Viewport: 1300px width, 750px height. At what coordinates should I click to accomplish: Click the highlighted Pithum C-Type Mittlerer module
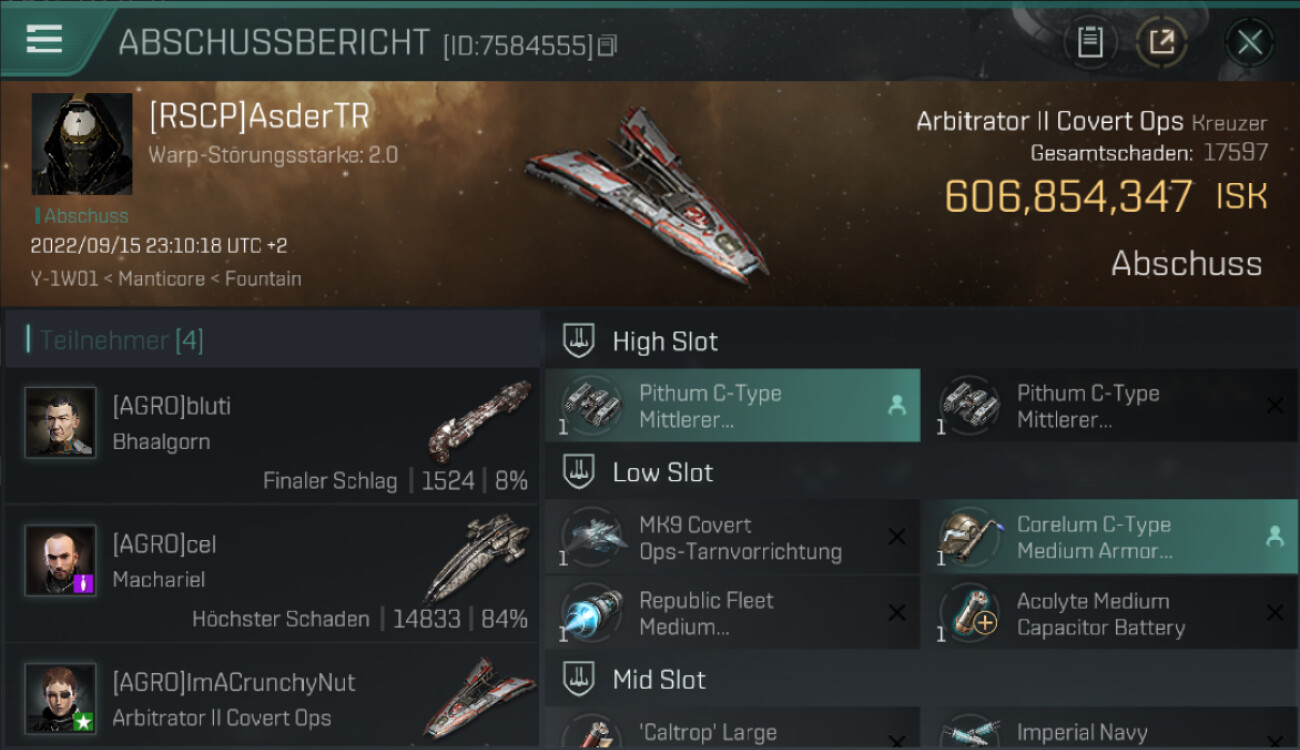coord(732,405)
